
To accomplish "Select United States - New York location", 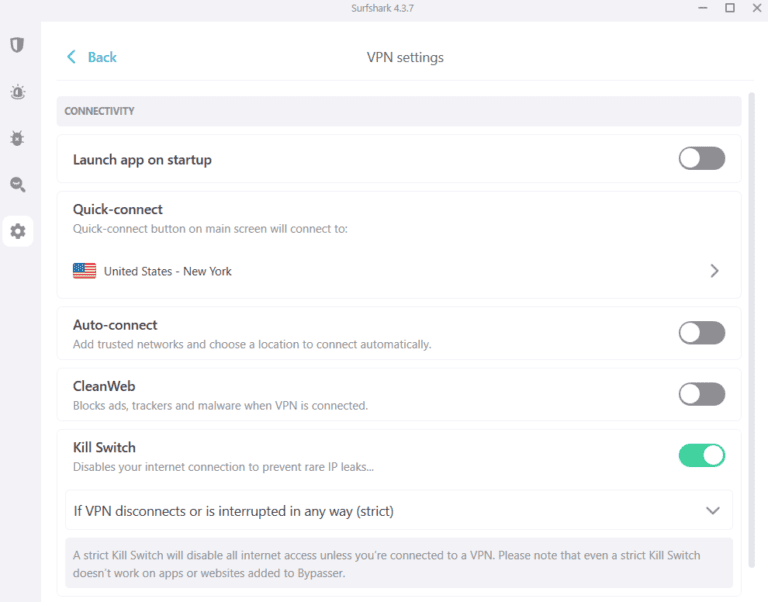I will point(168,271).
